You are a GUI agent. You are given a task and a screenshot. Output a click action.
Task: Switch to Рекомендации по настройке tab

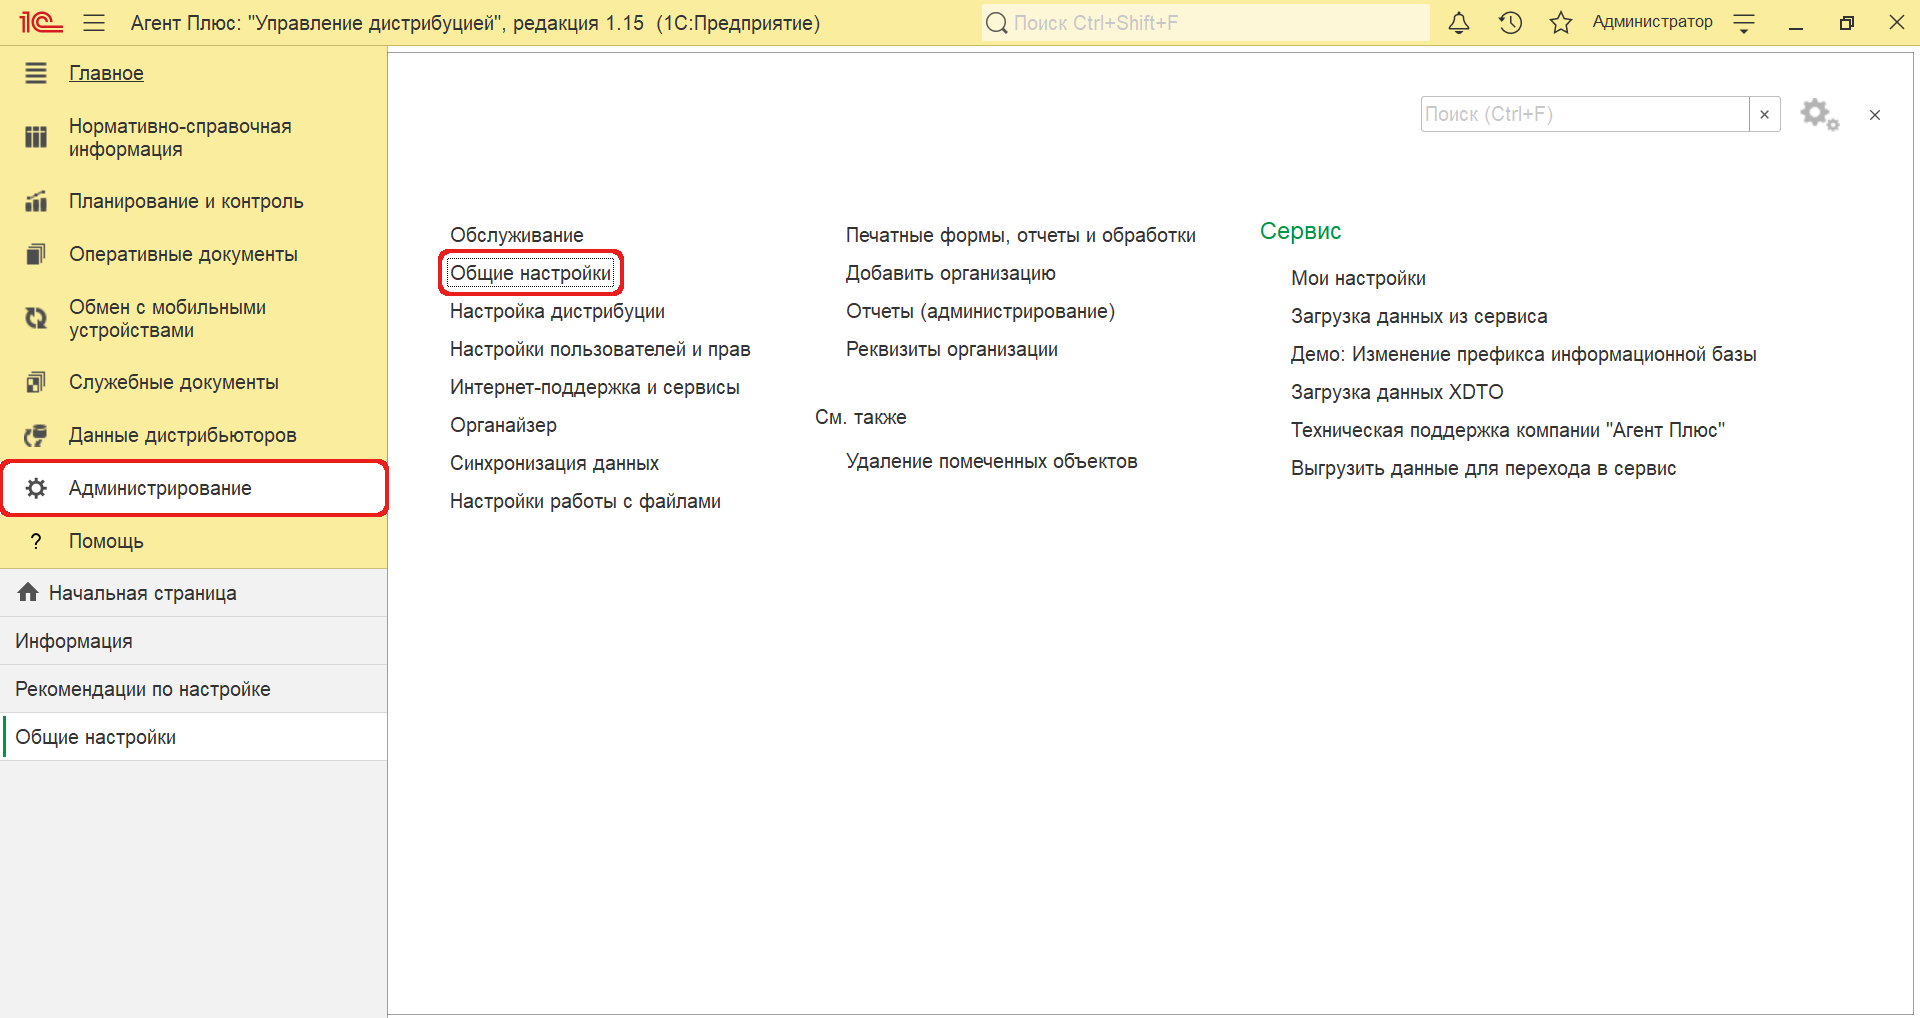194,689
